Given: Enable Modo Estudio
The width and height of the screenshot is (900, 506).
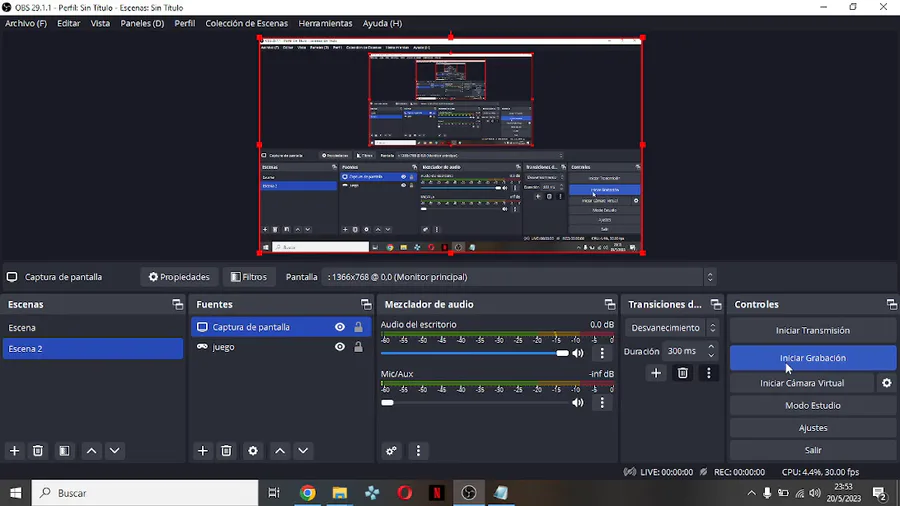Looking at the screenshot, I should coord(813,406).
